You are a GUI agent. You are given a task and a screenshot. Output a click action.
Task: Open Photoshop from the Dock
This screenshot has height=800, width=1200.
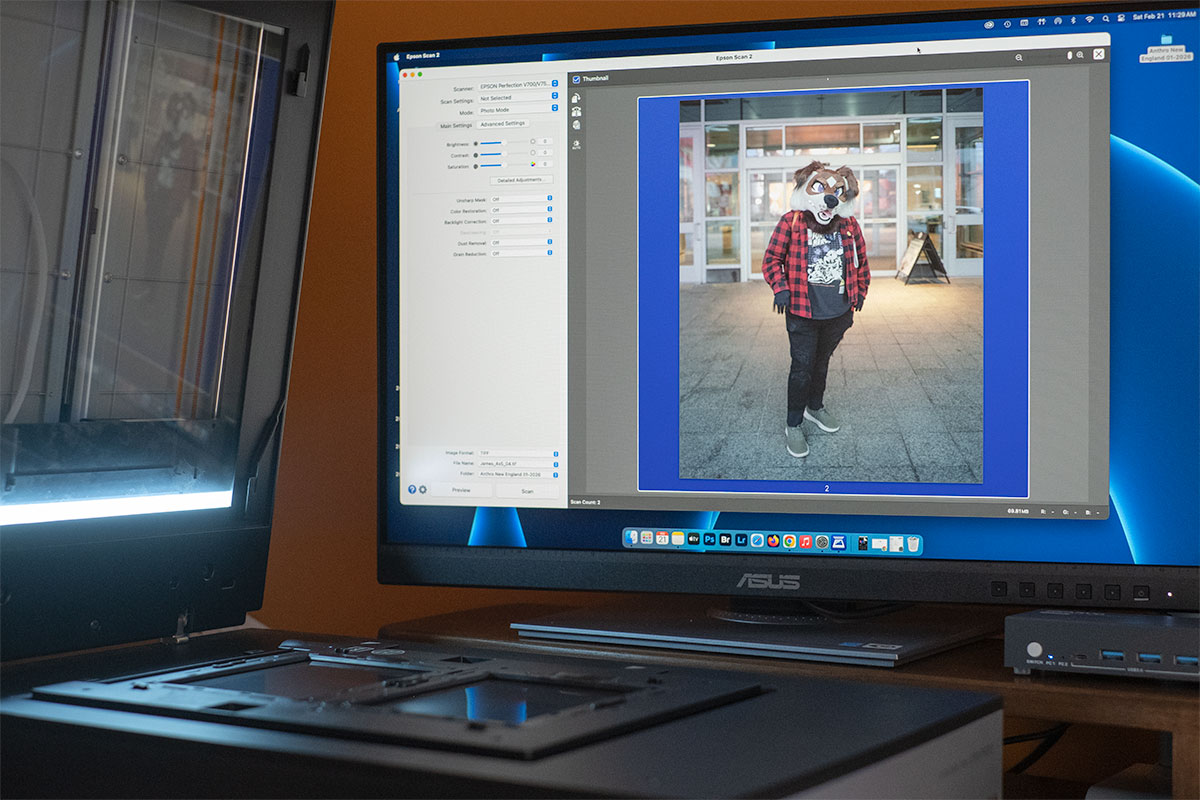click(x=709, y=540)
